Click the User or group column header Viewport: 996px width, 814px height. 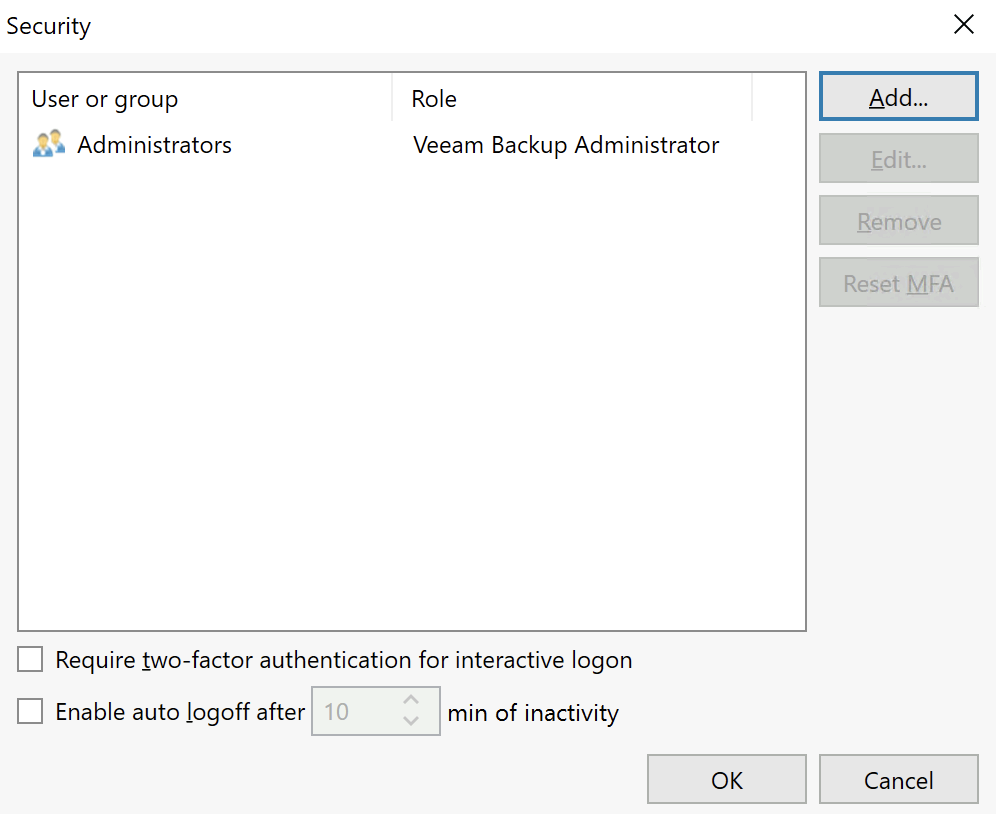103,98
